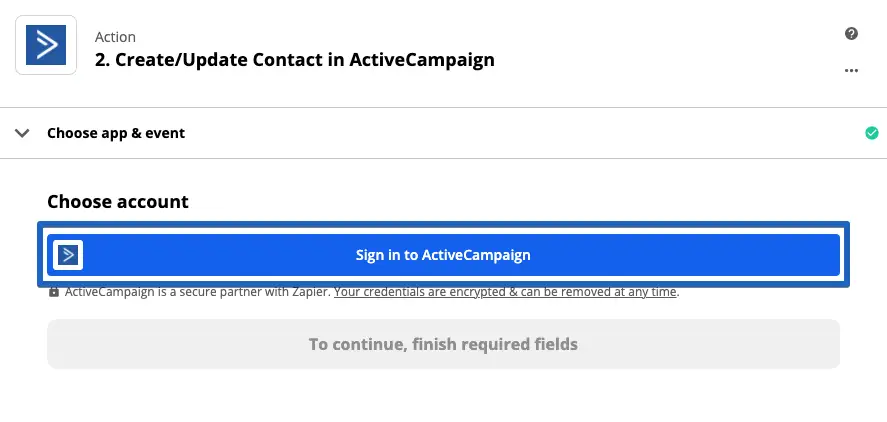Expand the "Choose app & event" section label
887x422 pixels.
tap(116, 133)
